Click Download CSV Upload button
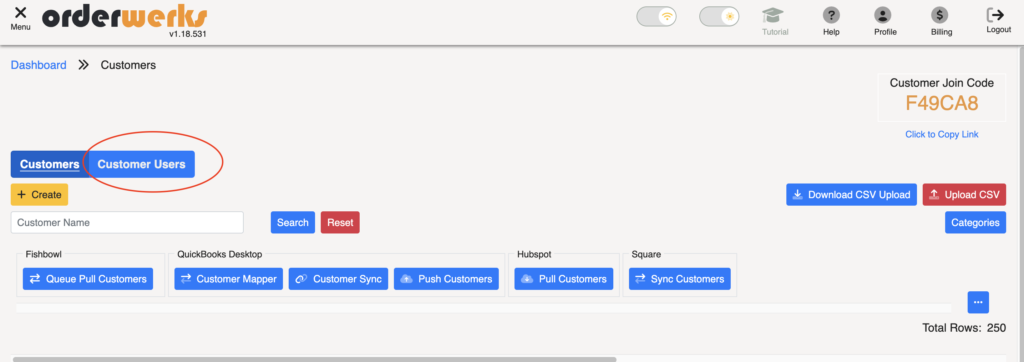The width and height of the screenshot is (1024, 362). (852, 195)
